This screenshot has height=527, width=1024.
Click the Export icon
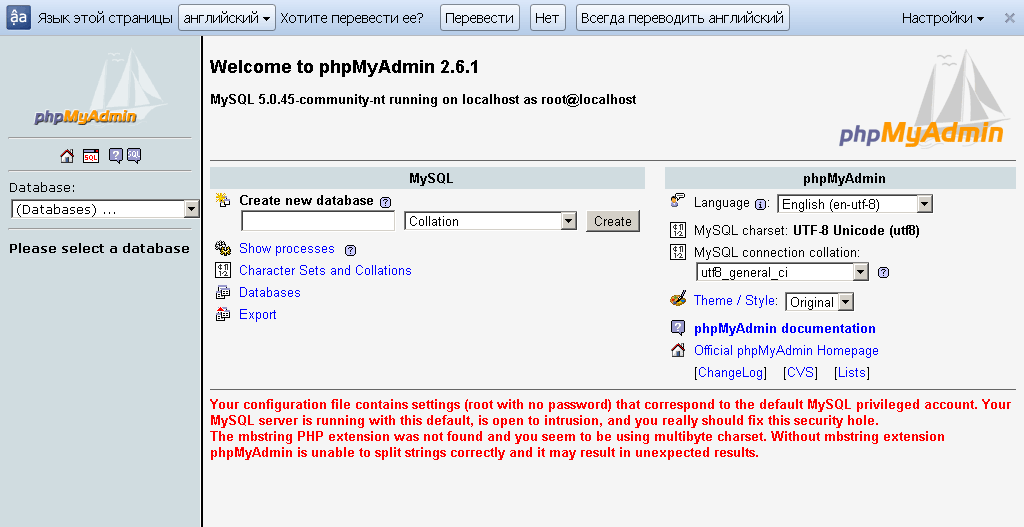coord(223,314)
